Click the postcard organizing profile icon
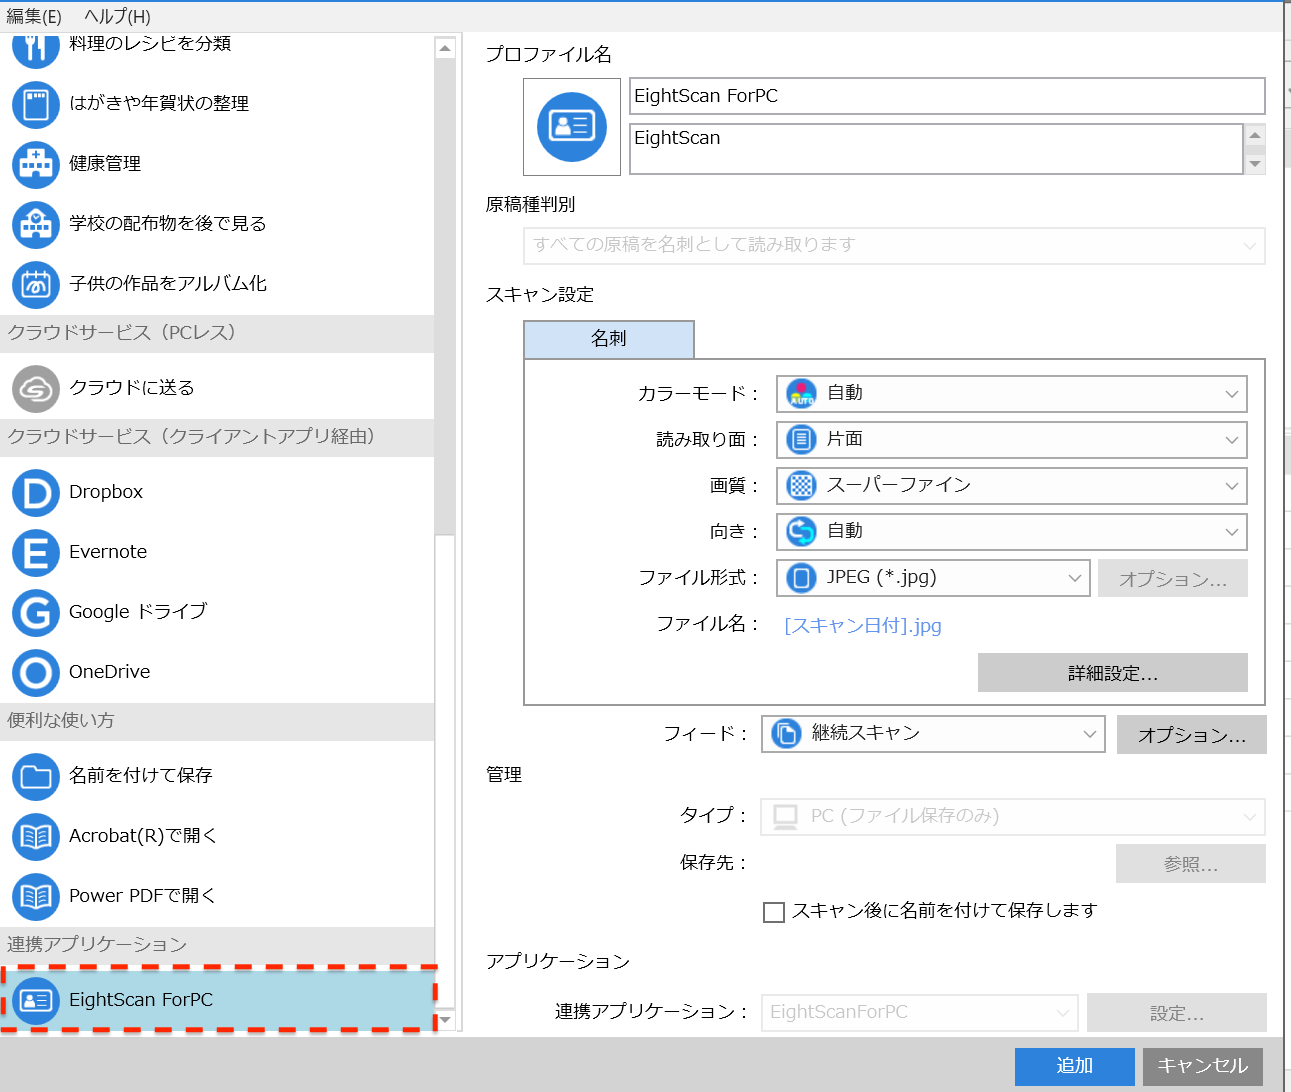 (x=36, y=105)
